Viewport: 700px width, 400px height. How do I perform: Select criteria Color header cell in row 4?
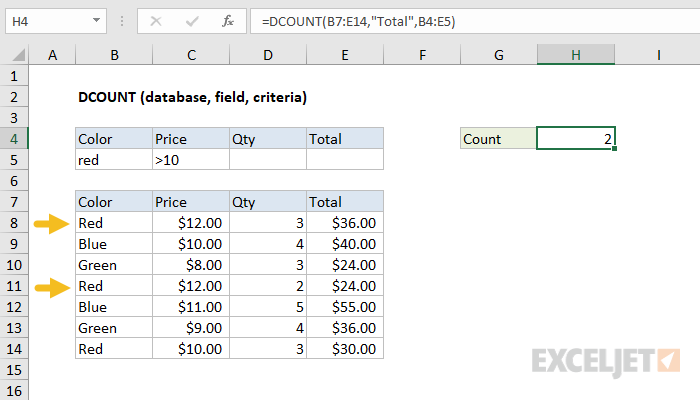tap(114, 139)
